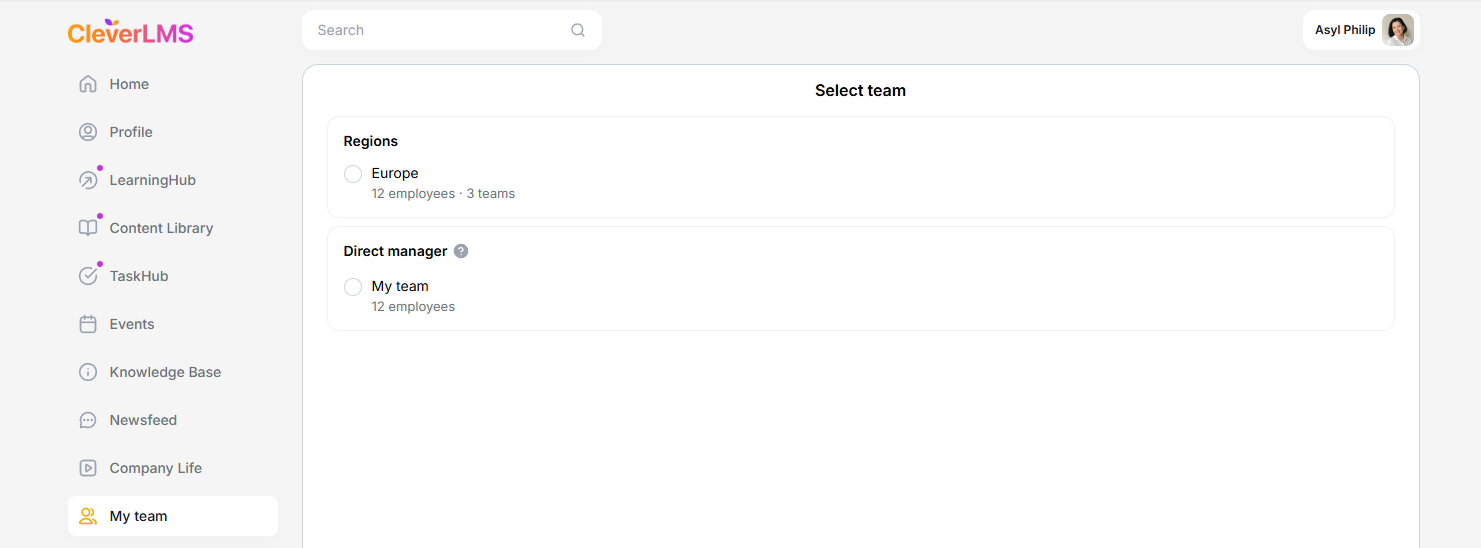
Task: Click the Direct manager help icon
Action: (x=461, y=251)
